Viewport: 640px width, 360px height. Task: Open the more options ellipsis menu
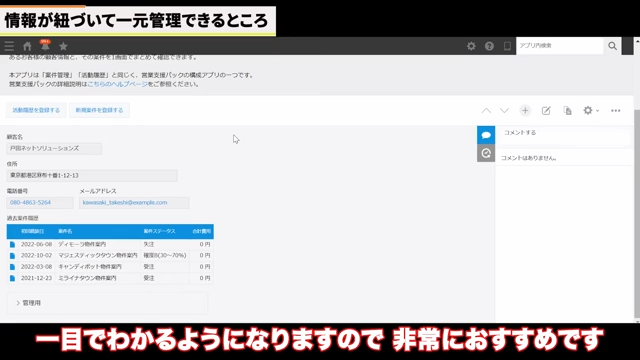pos(616,111)
